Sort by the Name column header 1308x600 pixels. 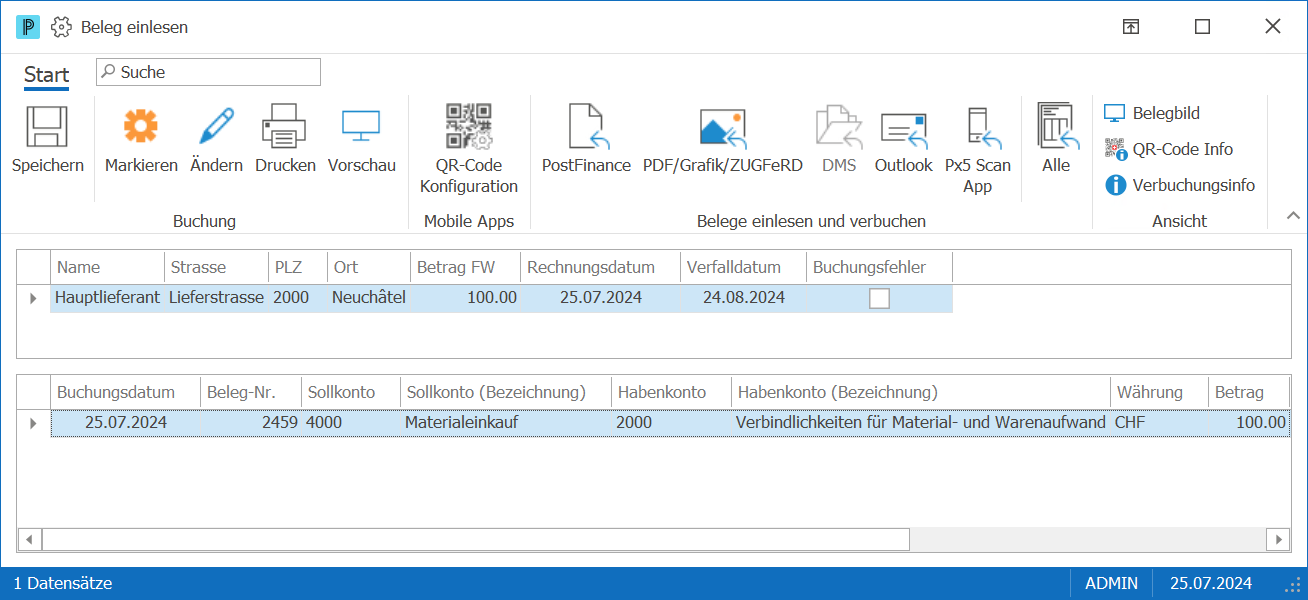(107, 267)
